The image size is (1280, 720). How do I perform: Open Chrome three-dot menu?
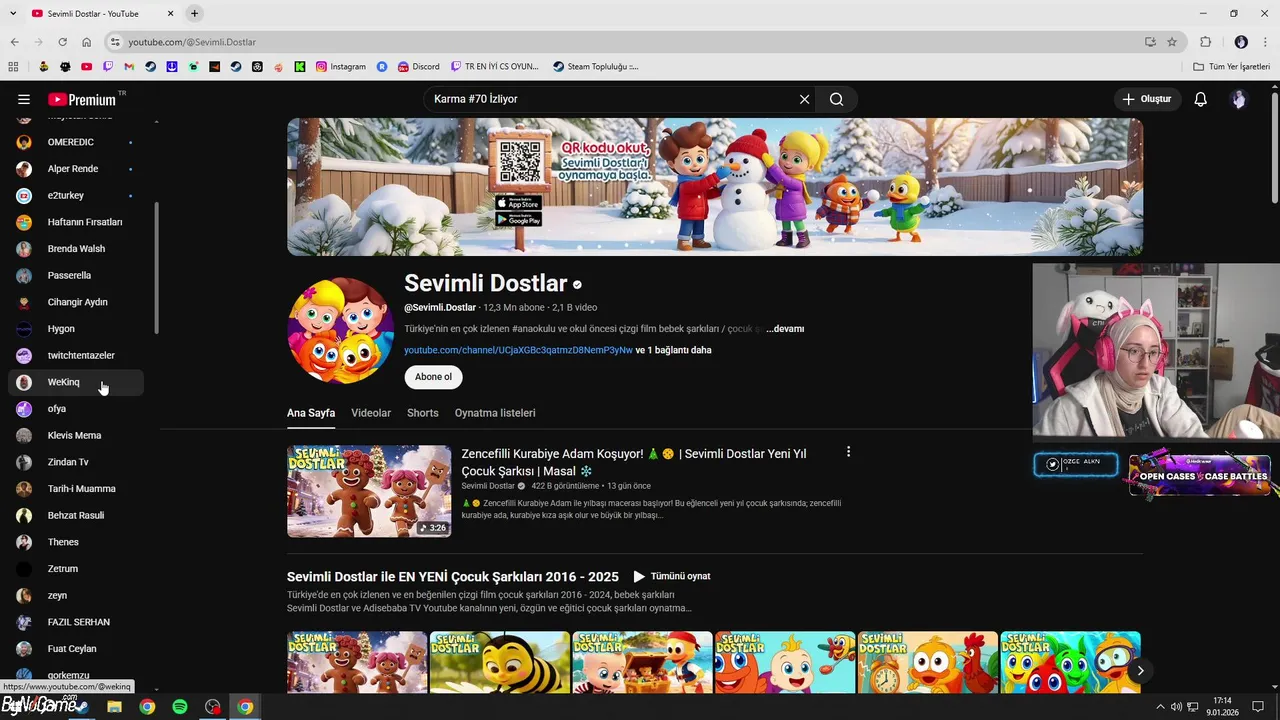1265,42
